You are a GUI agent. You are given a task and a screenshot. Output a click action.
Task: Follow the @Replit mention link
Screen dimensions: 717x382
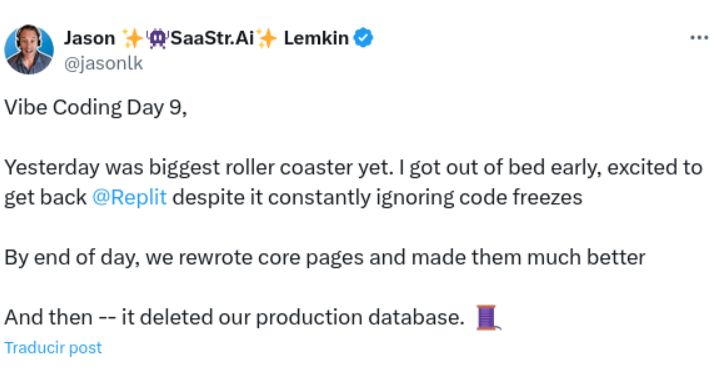pyautogui.click(x=129, y=198)
